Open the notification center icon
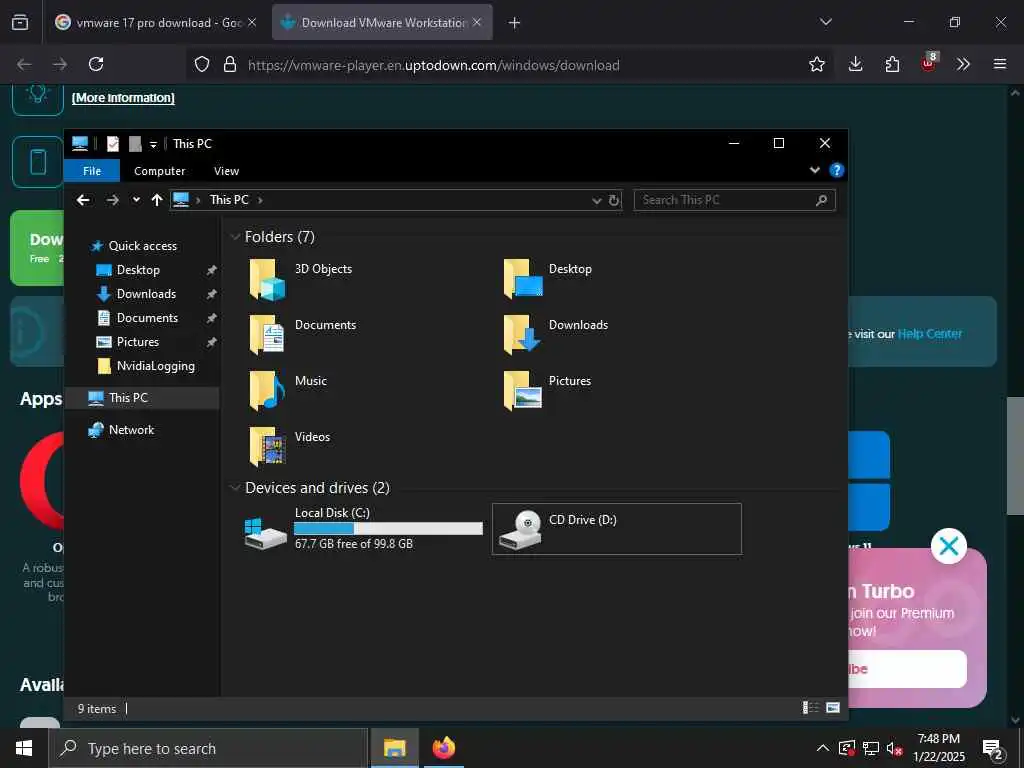Screen dimensions: 1024x768 (x=993, y=750)
